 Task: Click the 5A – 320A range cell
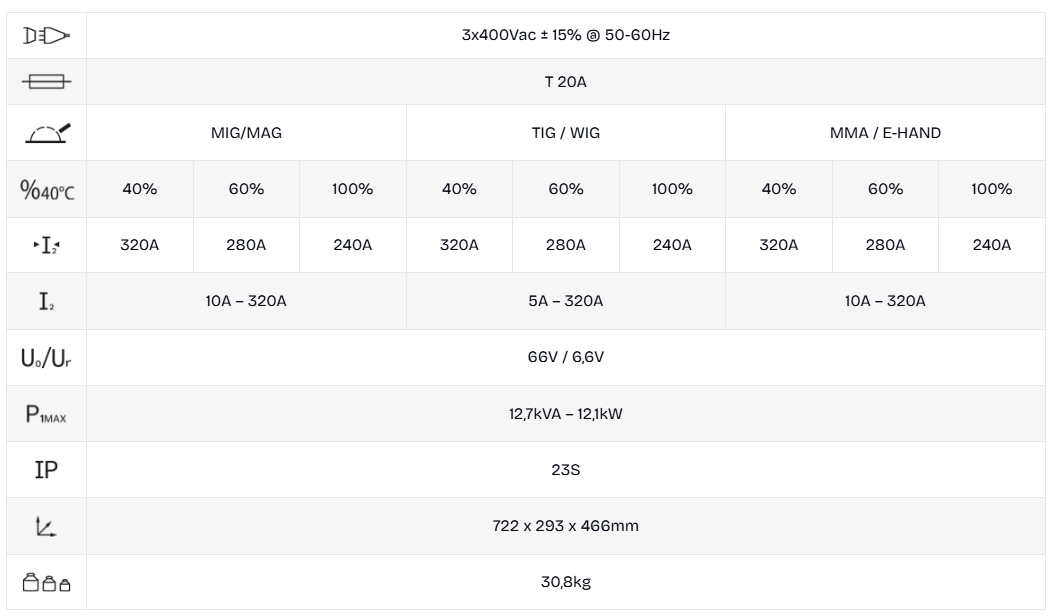565,301
